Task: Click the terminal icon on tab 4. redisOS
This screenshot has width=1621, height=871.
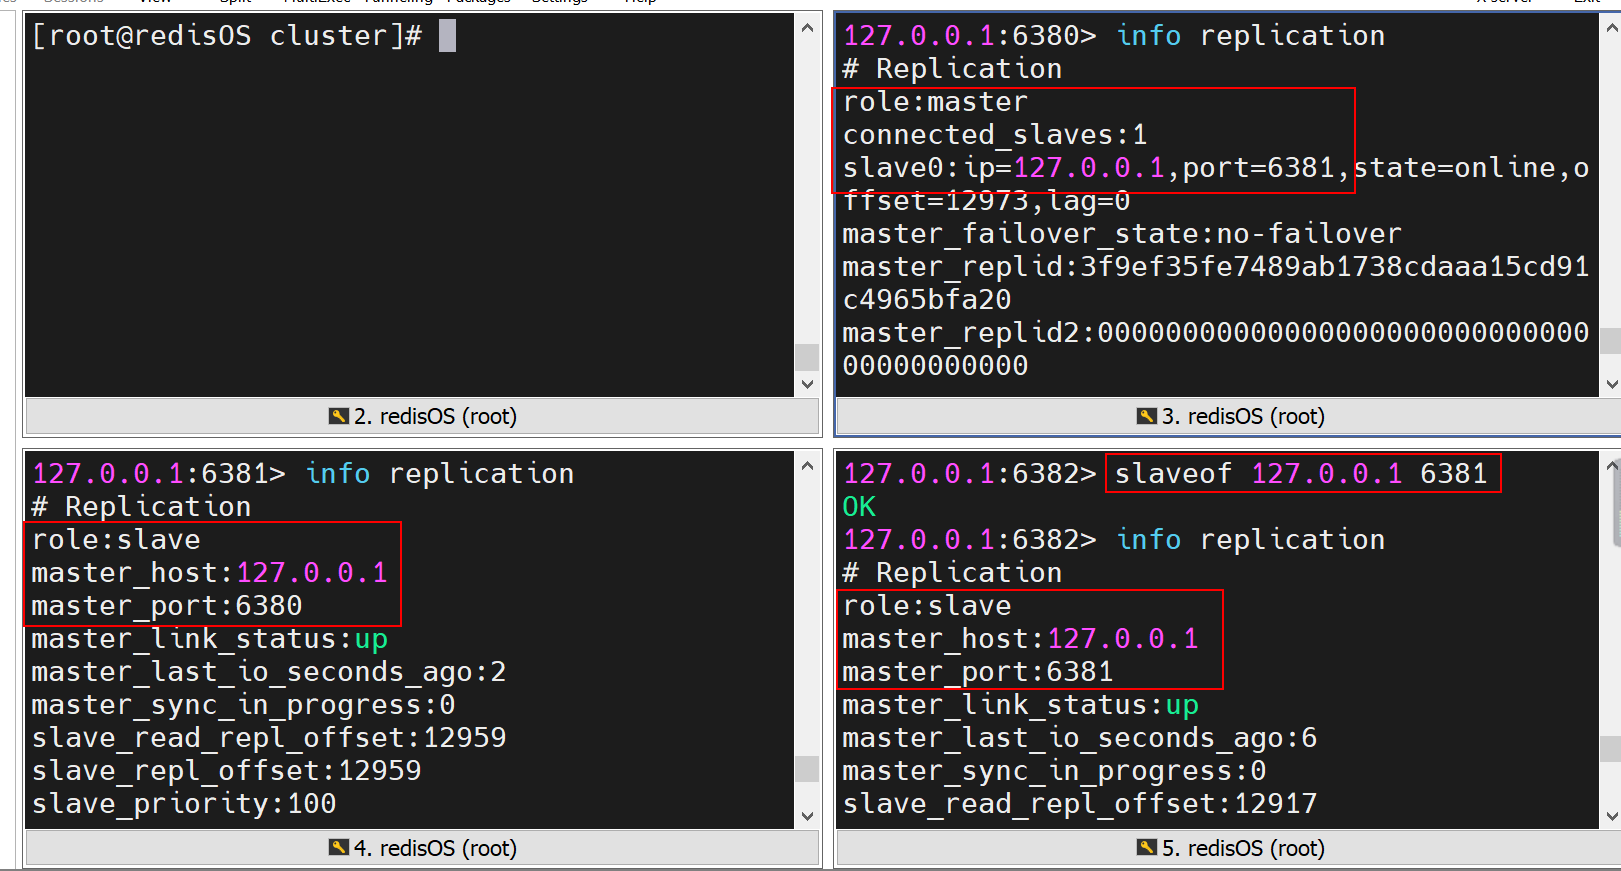Action: point(339,848)
